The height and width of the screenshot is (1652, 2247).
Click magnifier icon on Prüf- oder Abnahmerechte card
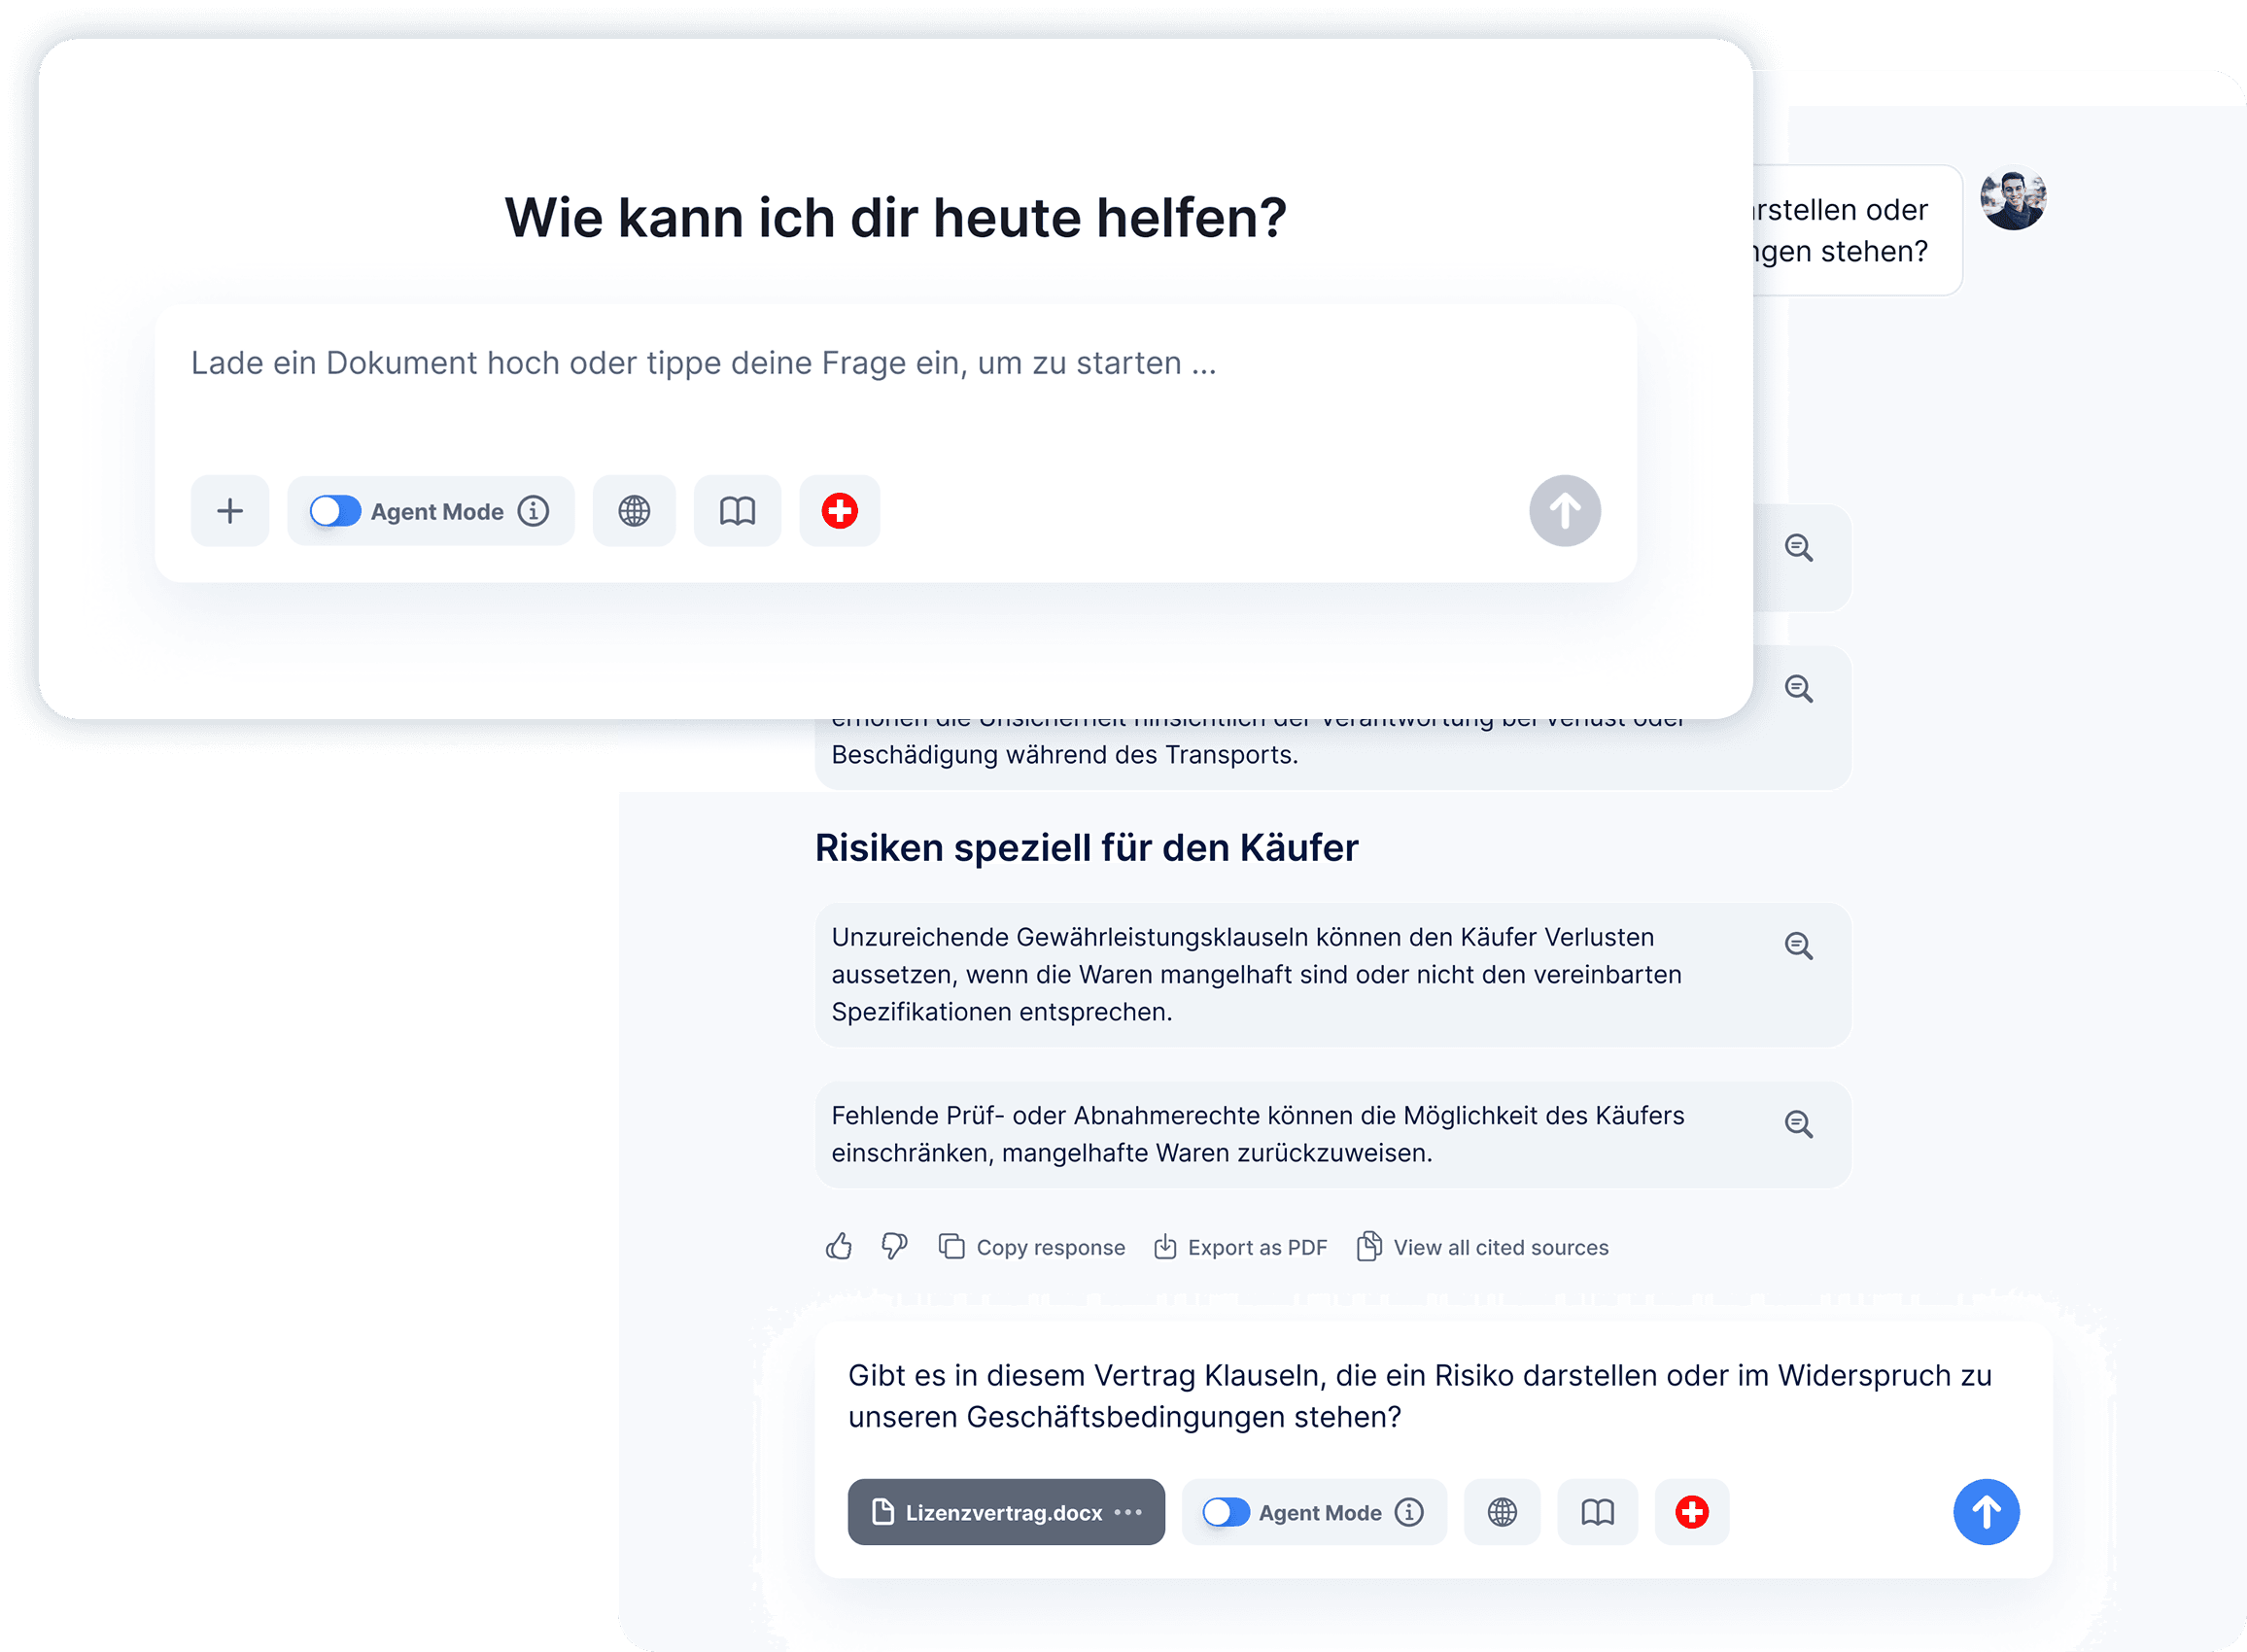[1798, 1124]
